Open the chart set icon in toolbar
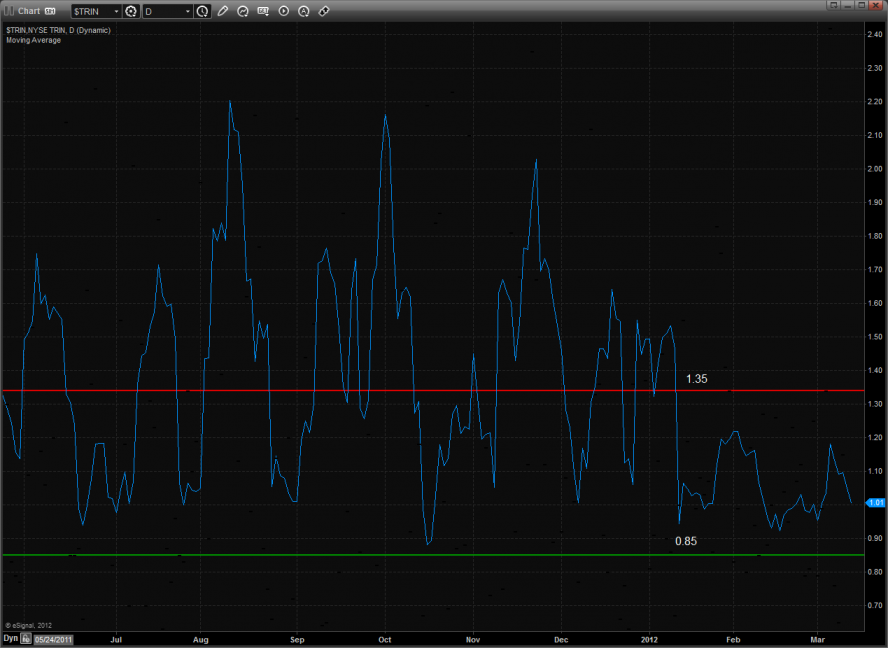The width and height of the screenshot is (888, 648). (264, 12)
